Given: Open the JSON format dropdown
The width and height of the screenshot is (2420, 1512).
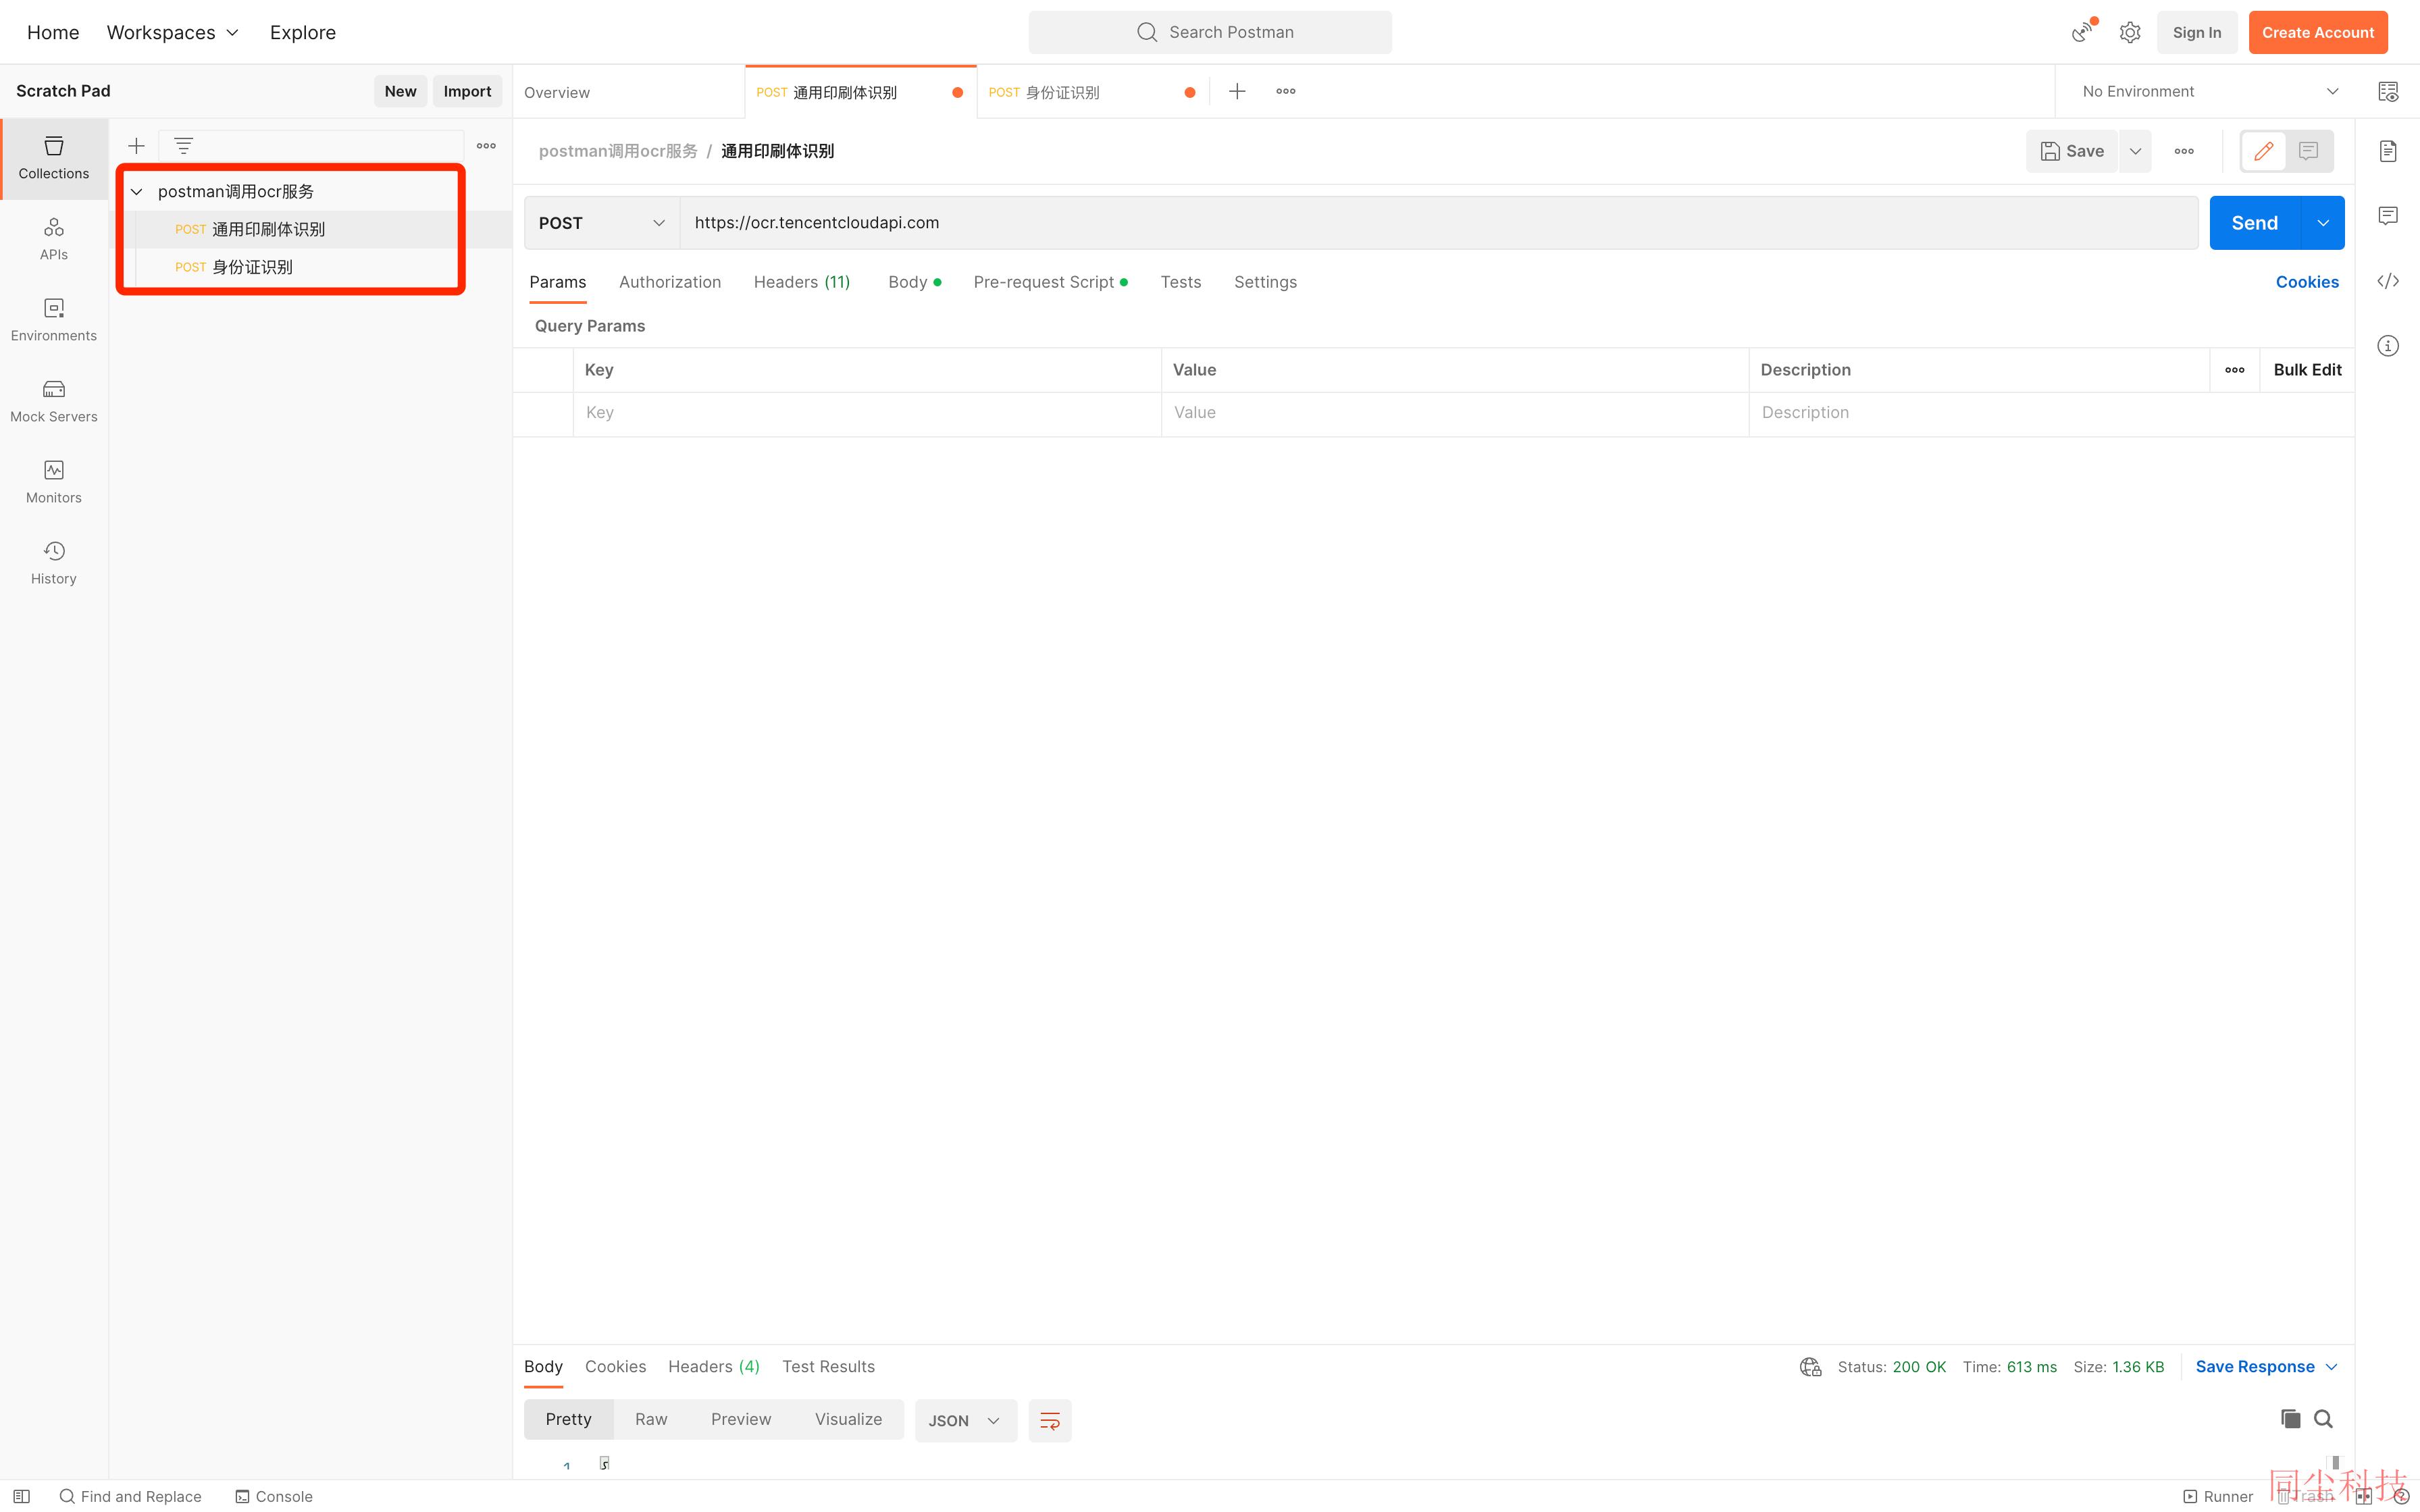Looking at the screenshot, I should [965, 1420].
